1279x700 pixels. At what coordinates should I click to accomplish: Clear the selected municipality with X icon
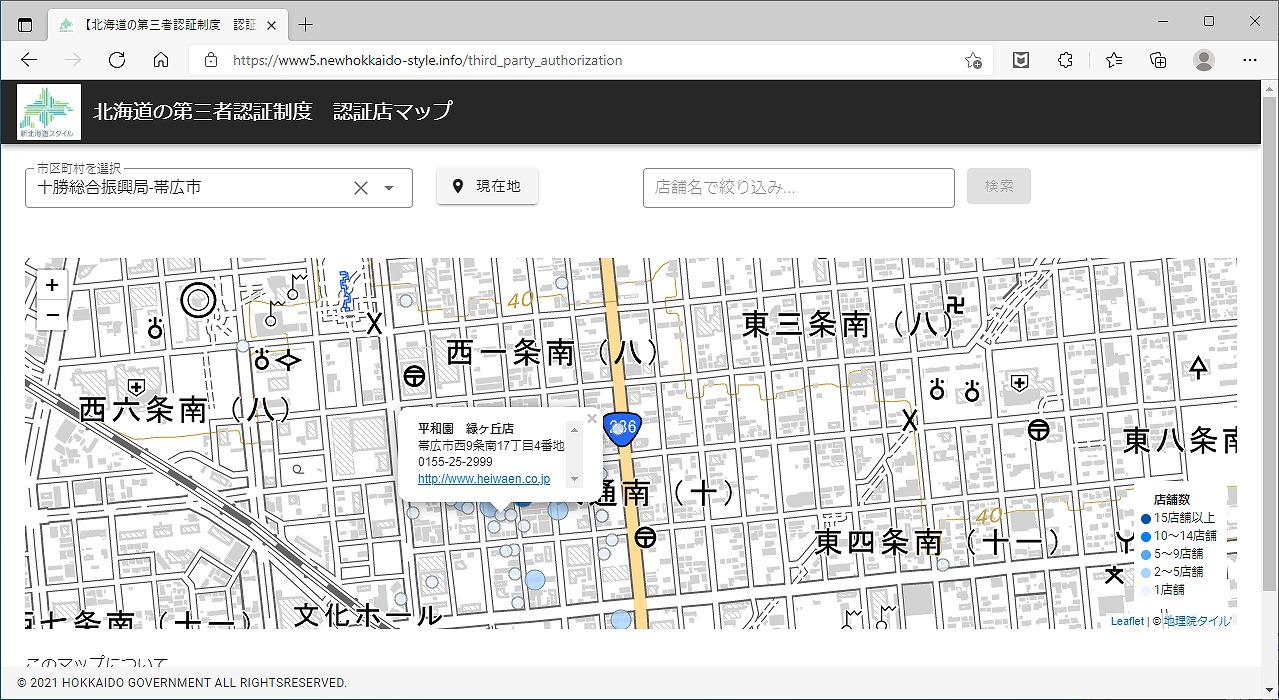coord(361,188)
